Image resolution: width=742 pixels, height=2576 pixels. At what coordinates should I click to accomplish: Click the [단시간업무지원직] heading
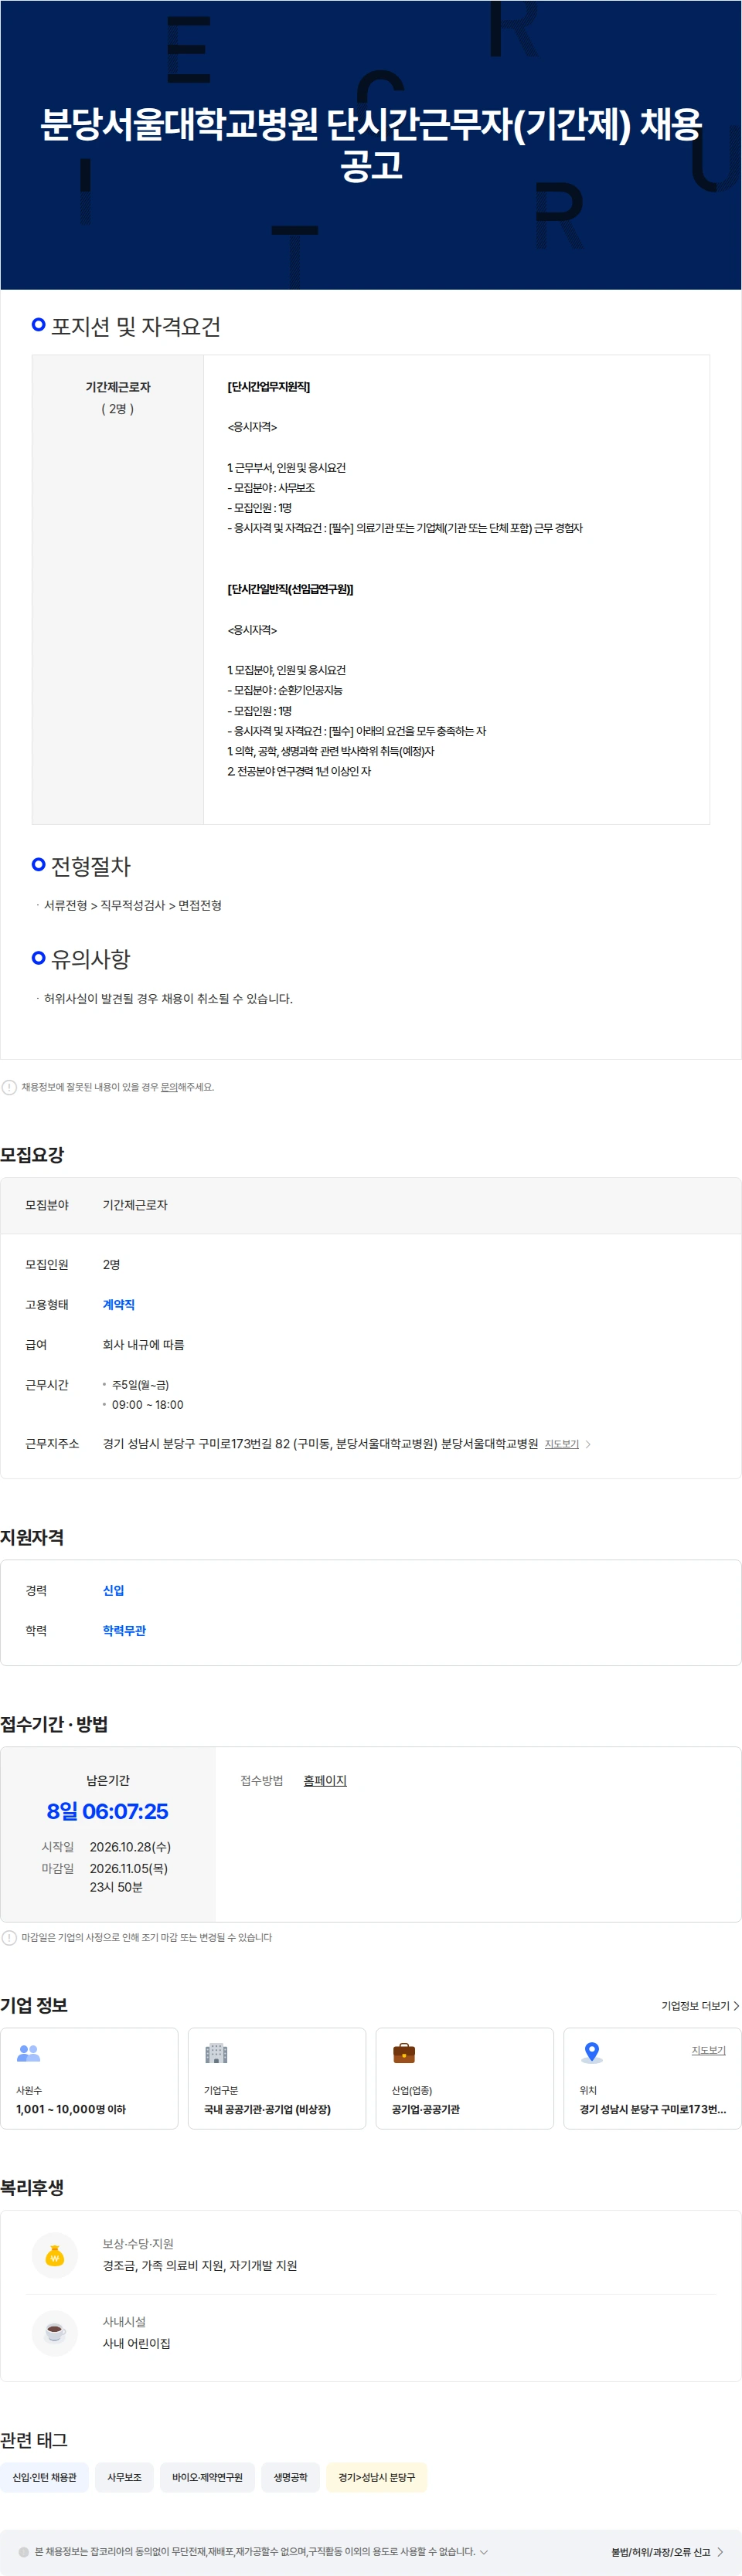click(269, 387)
